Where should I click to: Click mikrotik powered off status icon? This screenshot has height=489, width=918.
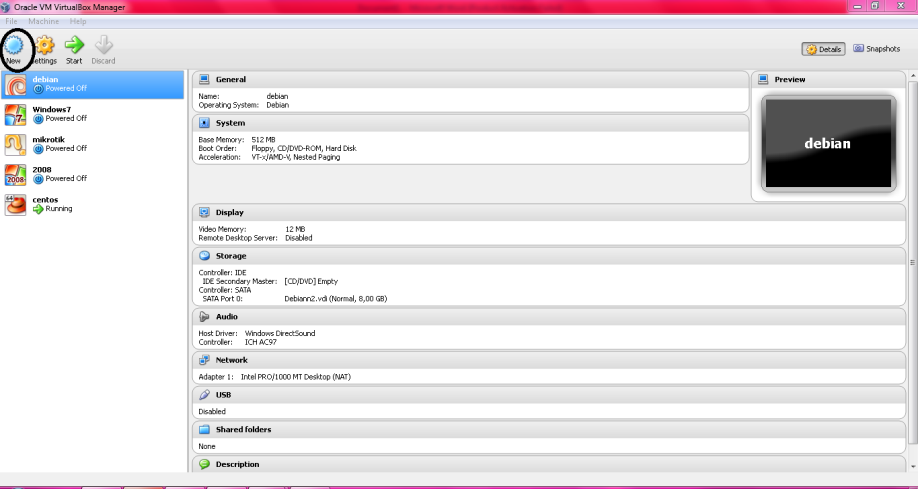coord(38,149)
